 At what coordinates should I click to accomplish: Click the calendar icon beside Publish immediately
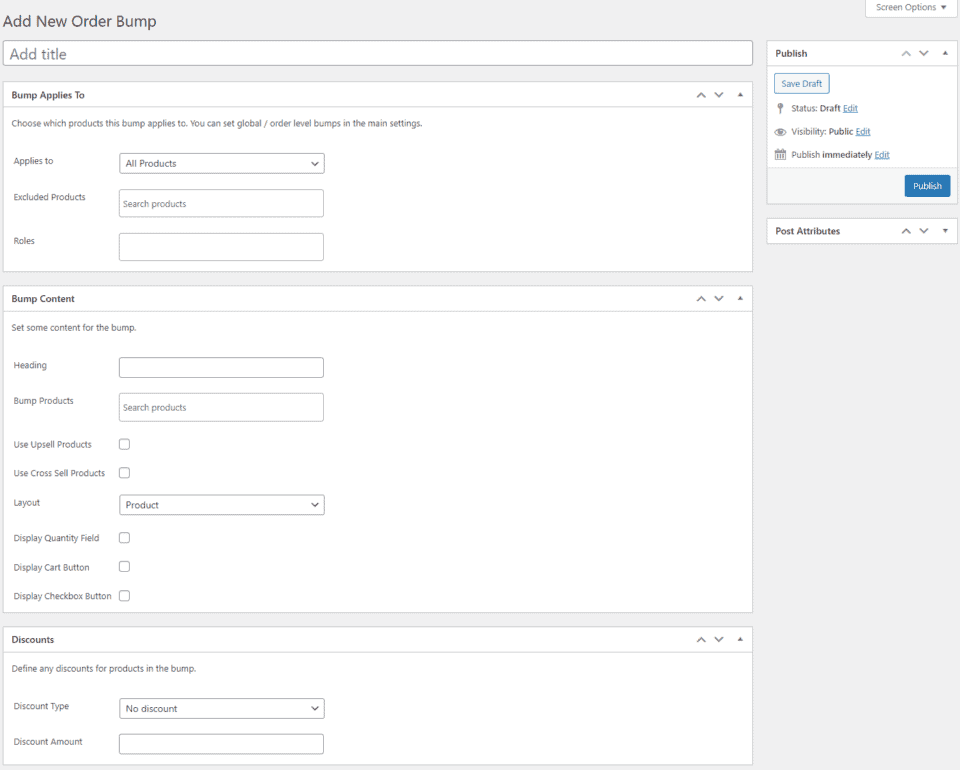779,154
